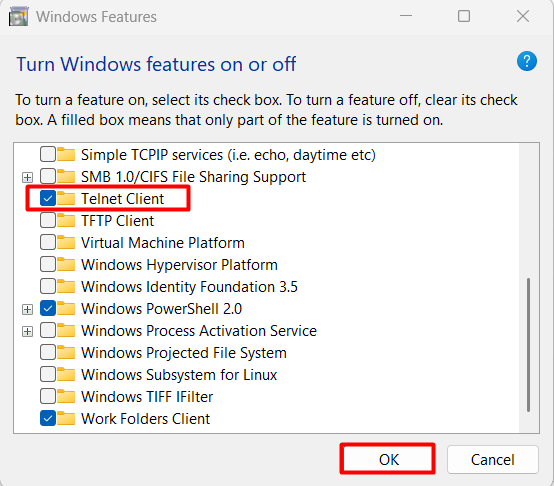Click the Work Folders Client folder icon
The height and width of the screenshot is (486, 554).
[66, 419]
